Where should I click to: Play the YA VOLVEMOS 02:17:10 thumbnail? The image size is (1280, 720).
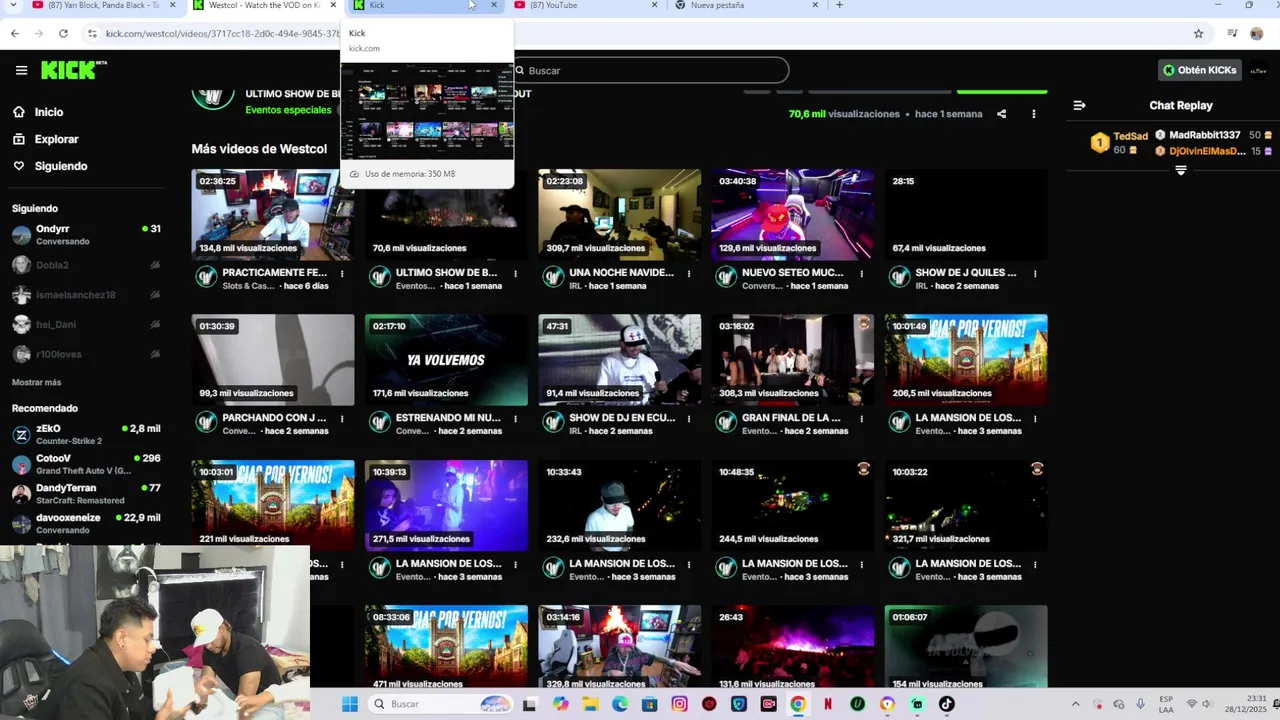click(446, 360)
